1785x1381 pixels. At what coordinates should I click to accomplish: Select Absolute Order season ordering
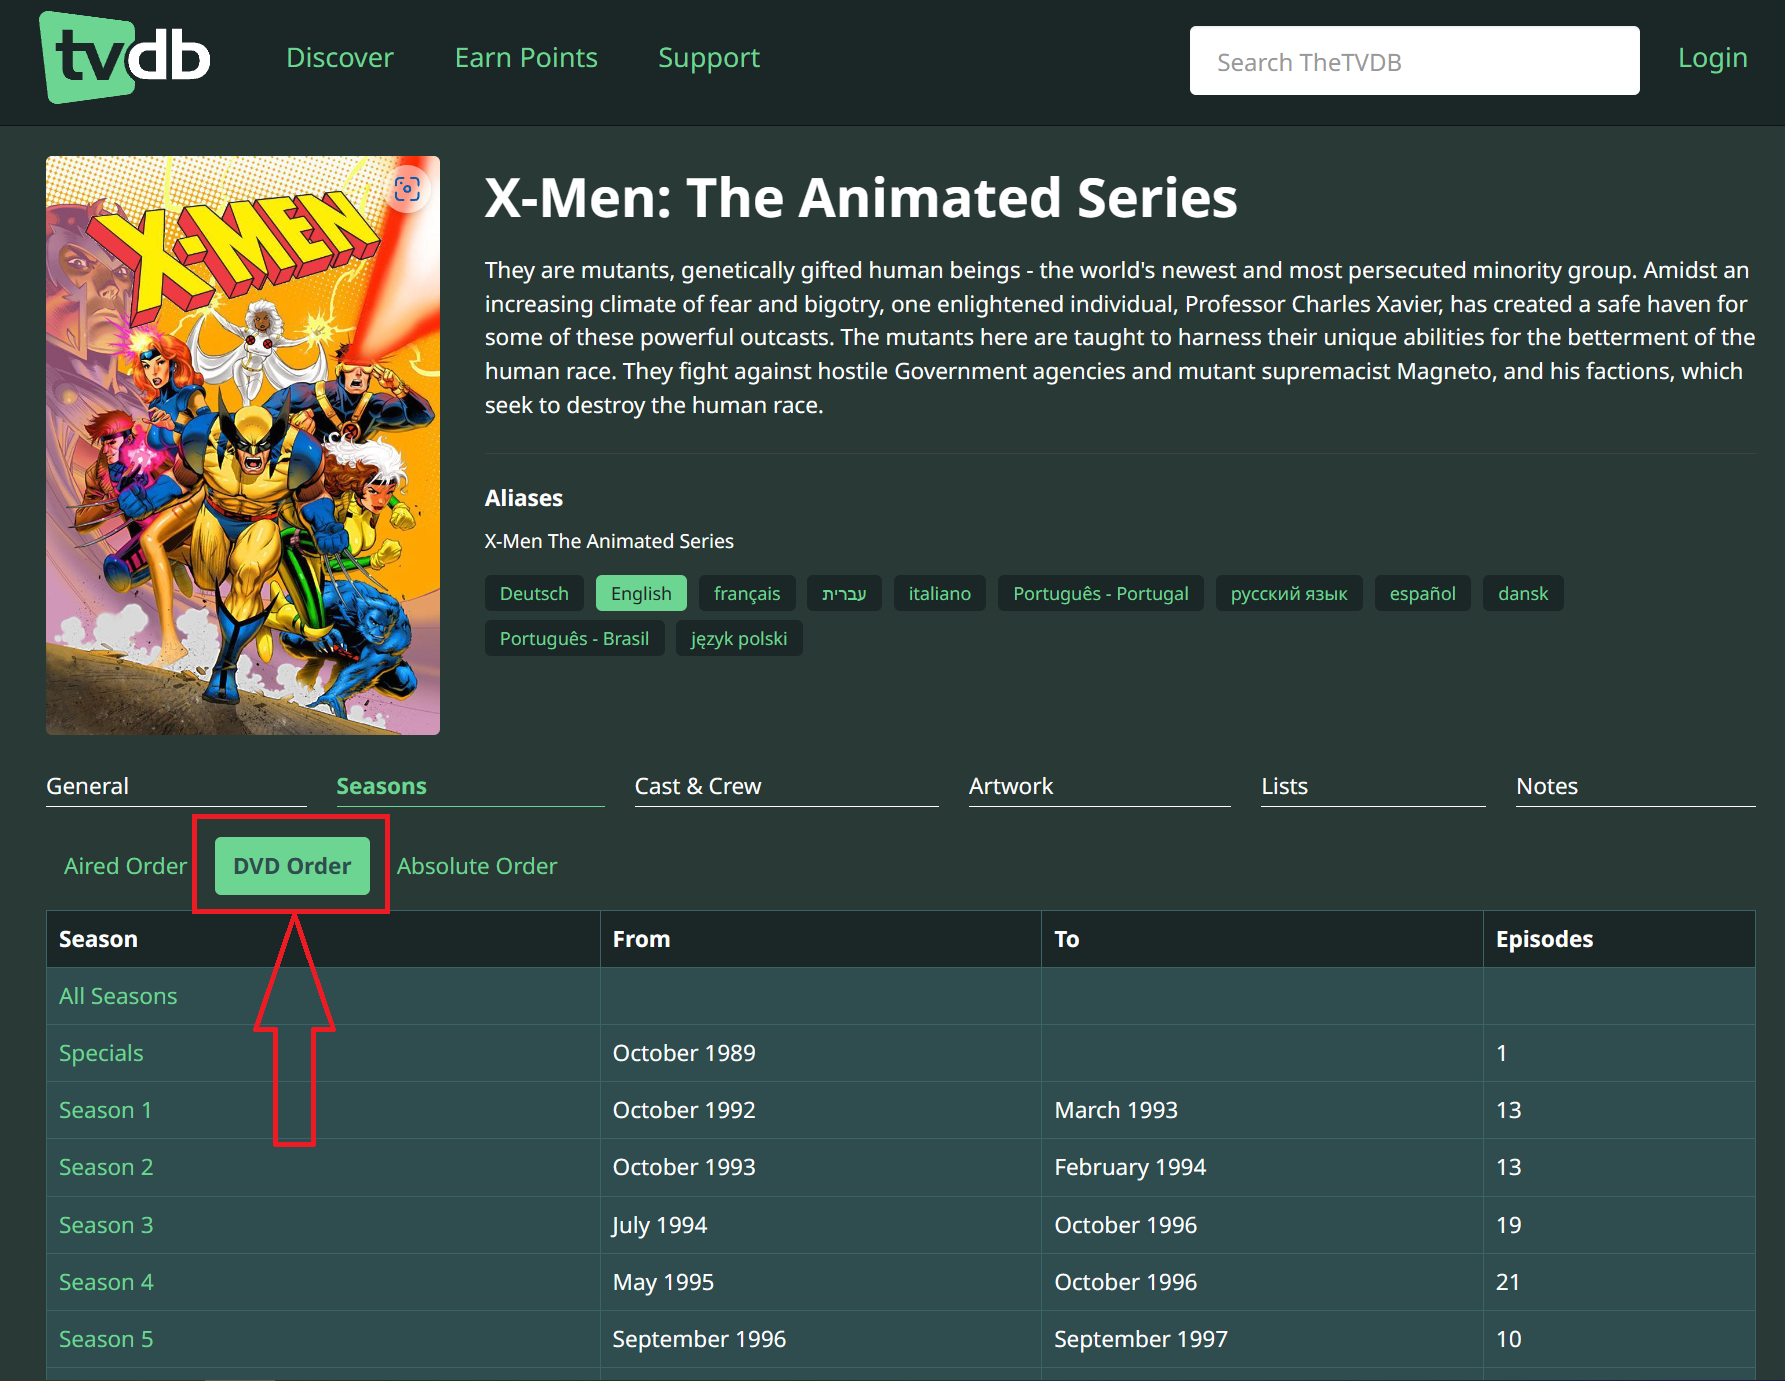pyautogui.click(x=477, y=866)
